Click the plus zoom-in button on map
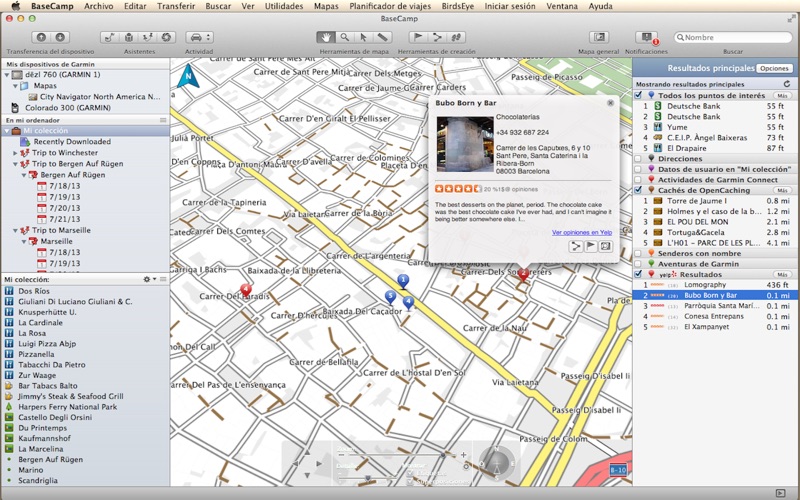The height and width of the screenshot is (500, 800). pyautogui.click(x=463, y=455)
